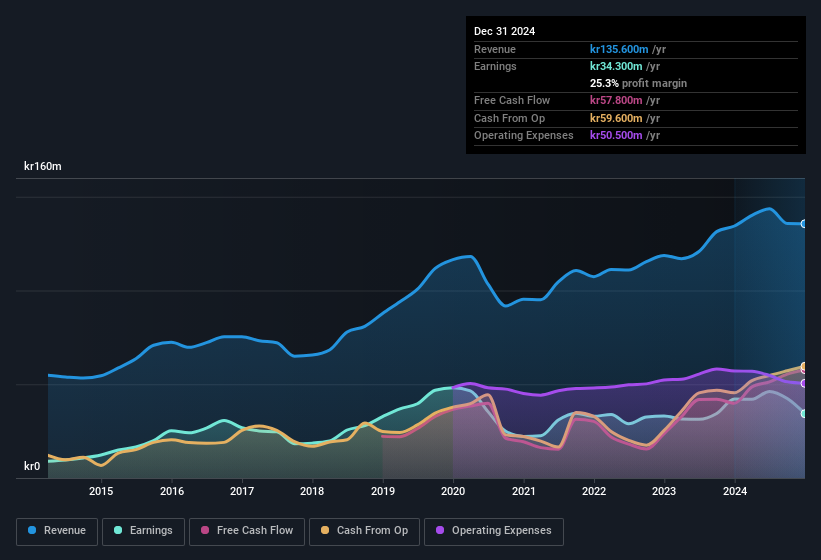Click the Earnings endpoint marker on chart
The height and width of the screenshot is (560, 821).
tap(804, 413)
